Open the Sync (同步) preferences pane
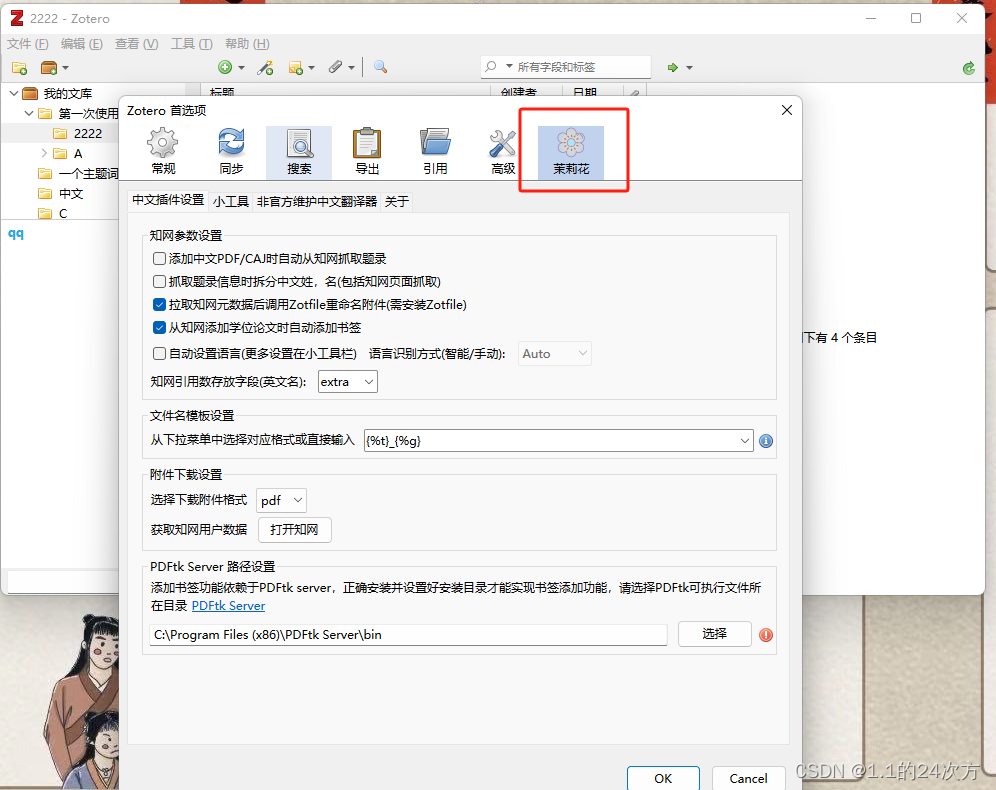The height and width of the screenshot is (790, 996). pyautogui.click(x=231, y=151)
